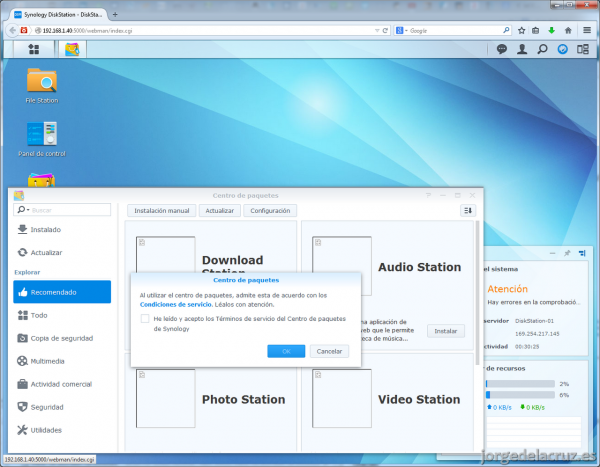
Task: Open the DSM main menu grid icon
Action: 34,49
